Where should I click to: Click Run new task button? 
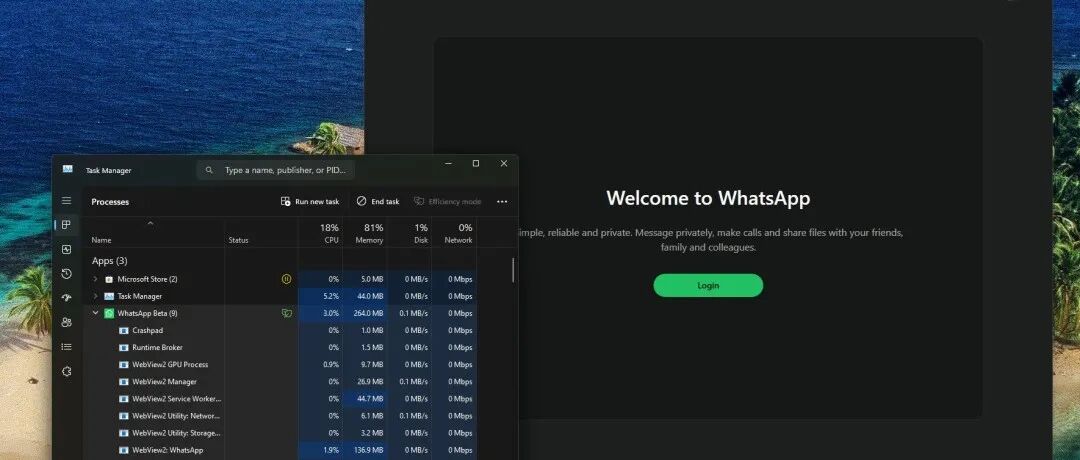coord(310,202)
